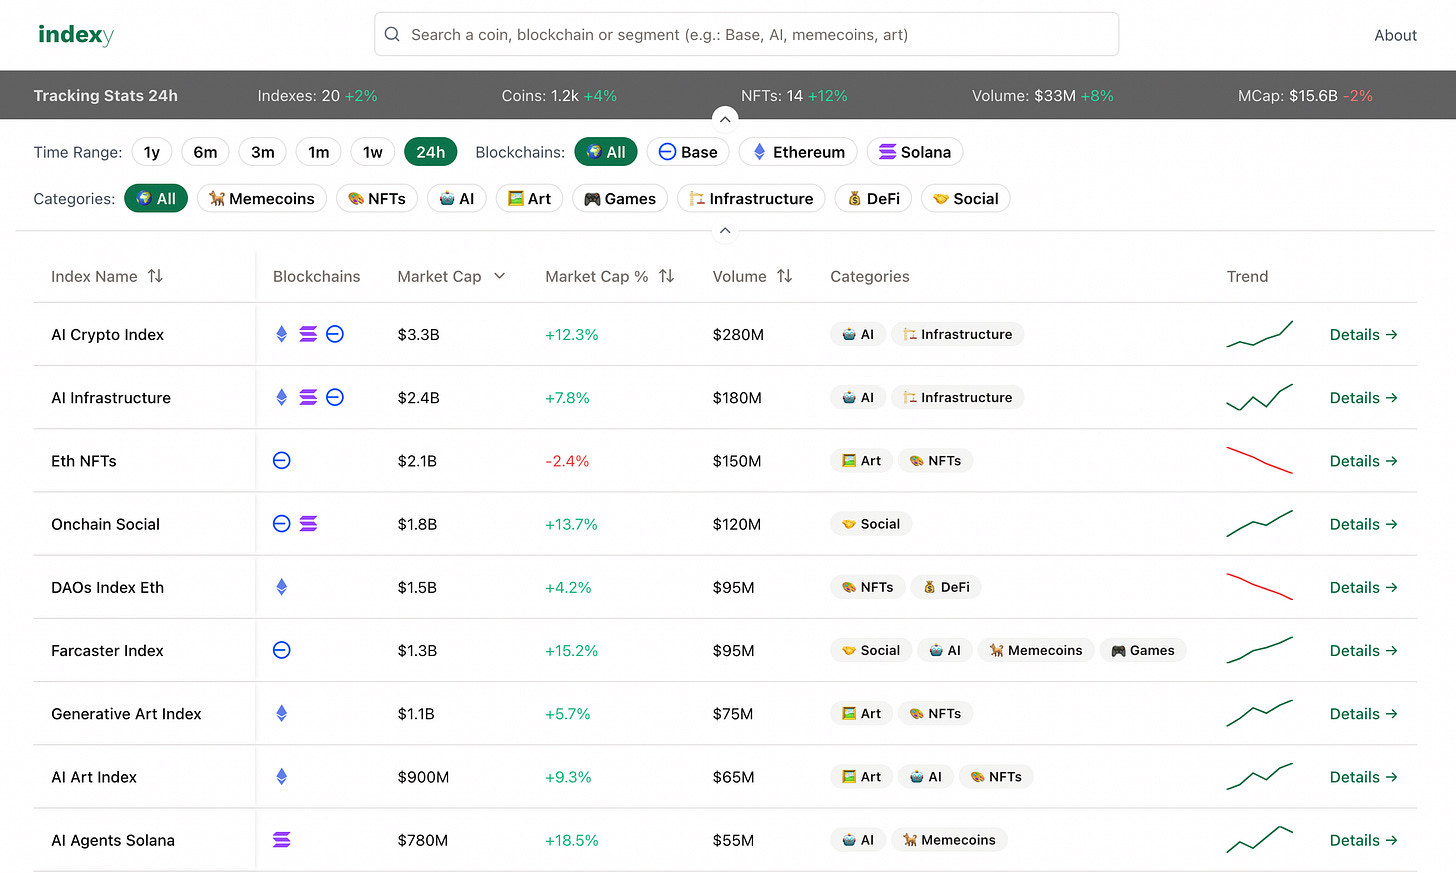Filter blockchains by Solana
Screen dimensions: 1456x873
[915, 152]
